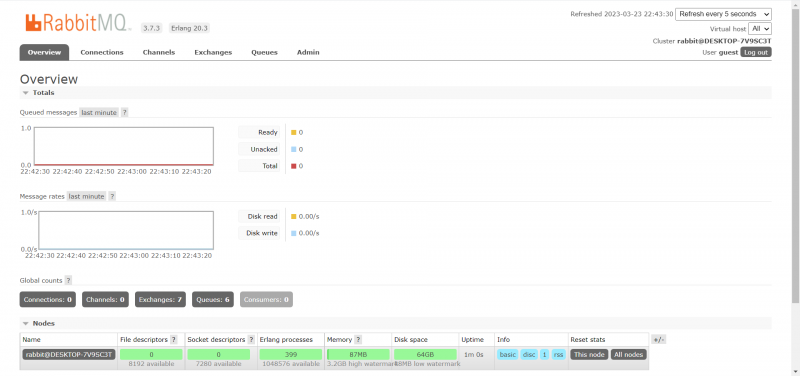Click the 7280 available text
The image size is (800, 376).
click(219, 364)
